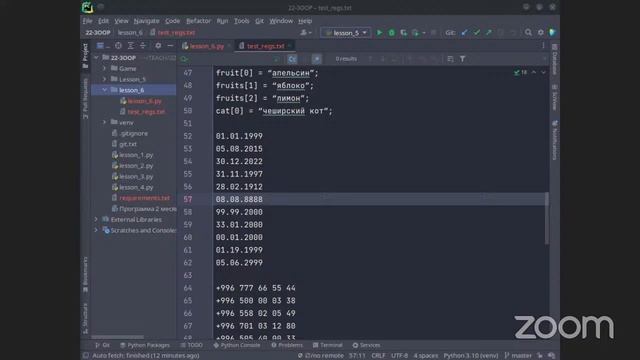
Task: Select opened file target icon in project panel
Action: [x=118, y=46]
